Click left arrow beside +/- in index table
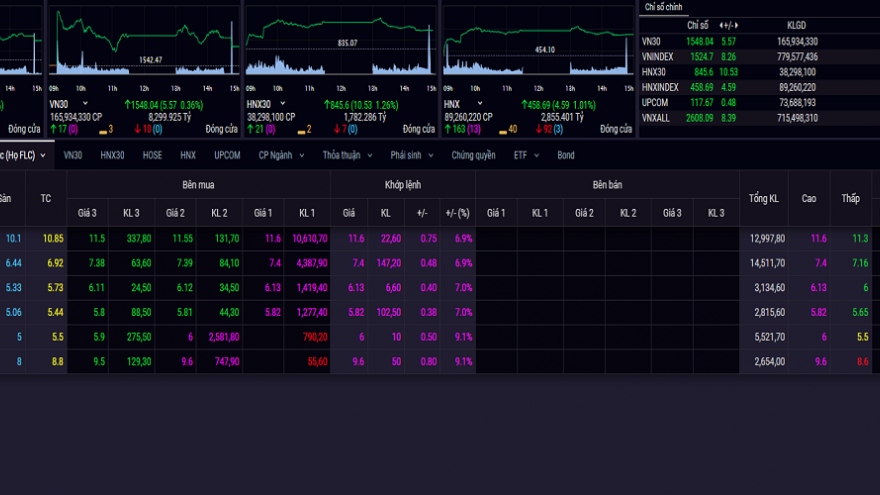This screenshot has width=880, height=495. (720, 24)
